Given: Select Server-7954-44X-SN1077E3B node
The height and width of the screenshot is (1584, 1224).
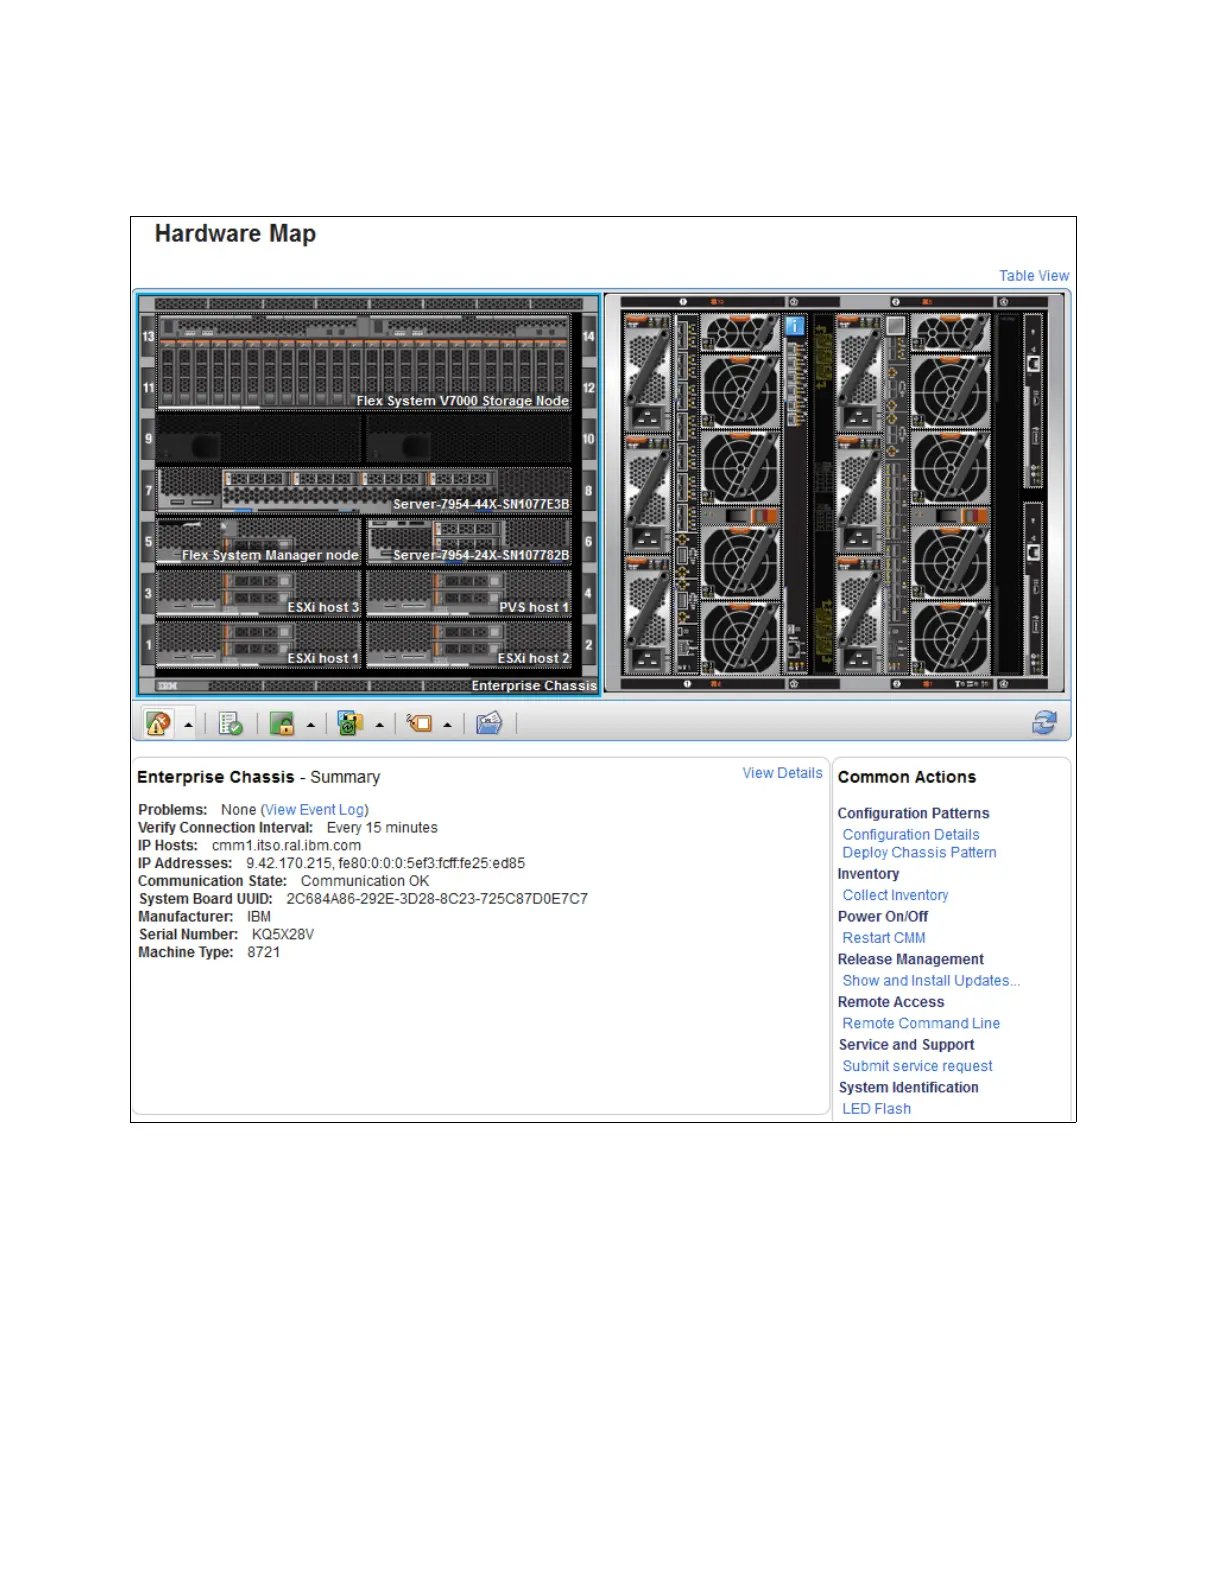Looking at the screenshot, I should pos(364,490).
